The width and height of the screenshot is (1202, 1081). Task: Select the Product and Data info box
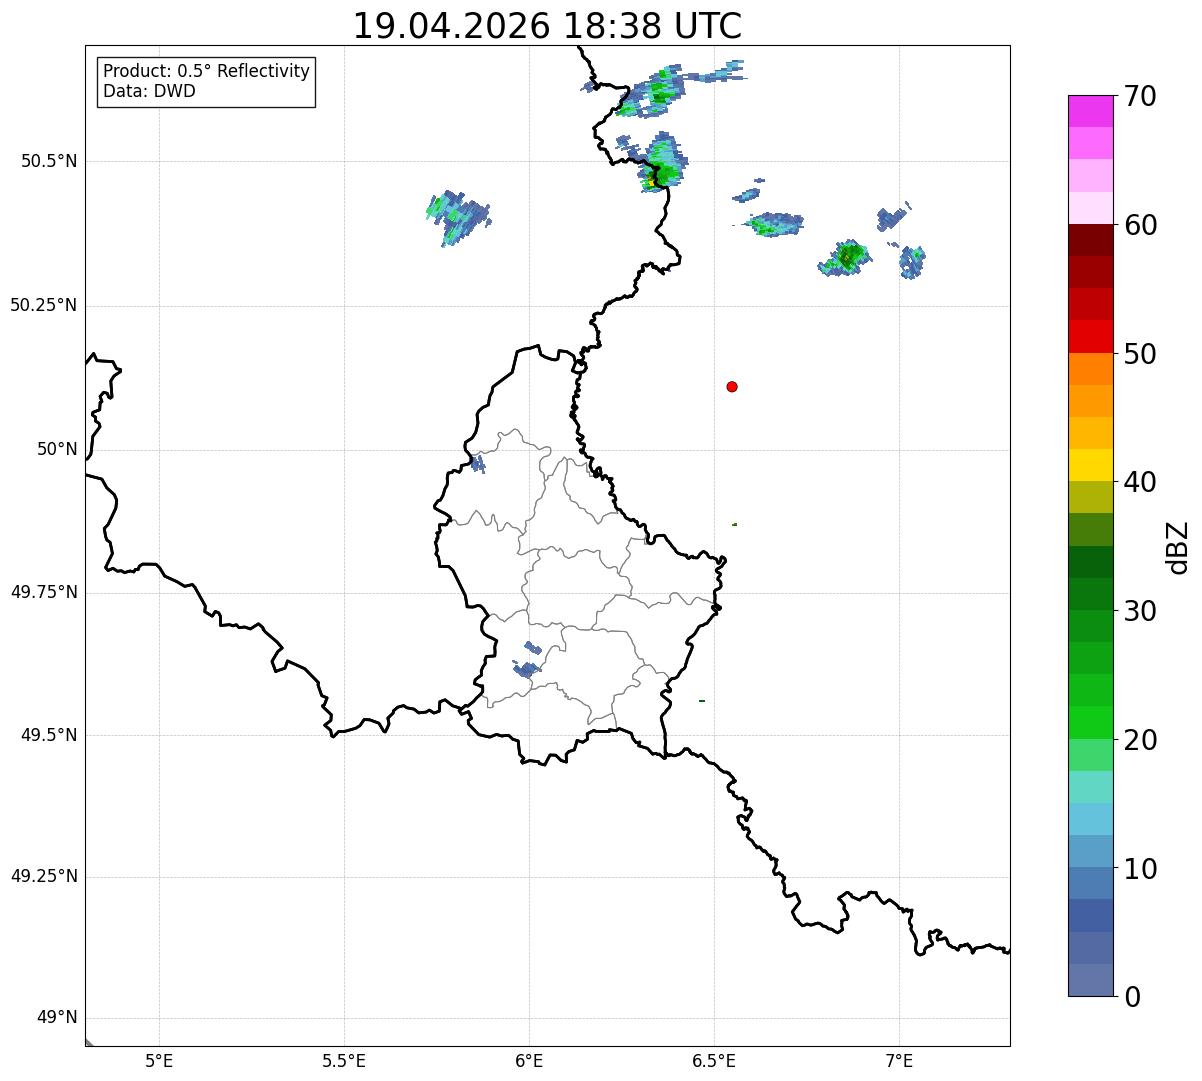[x=206, y=82]
